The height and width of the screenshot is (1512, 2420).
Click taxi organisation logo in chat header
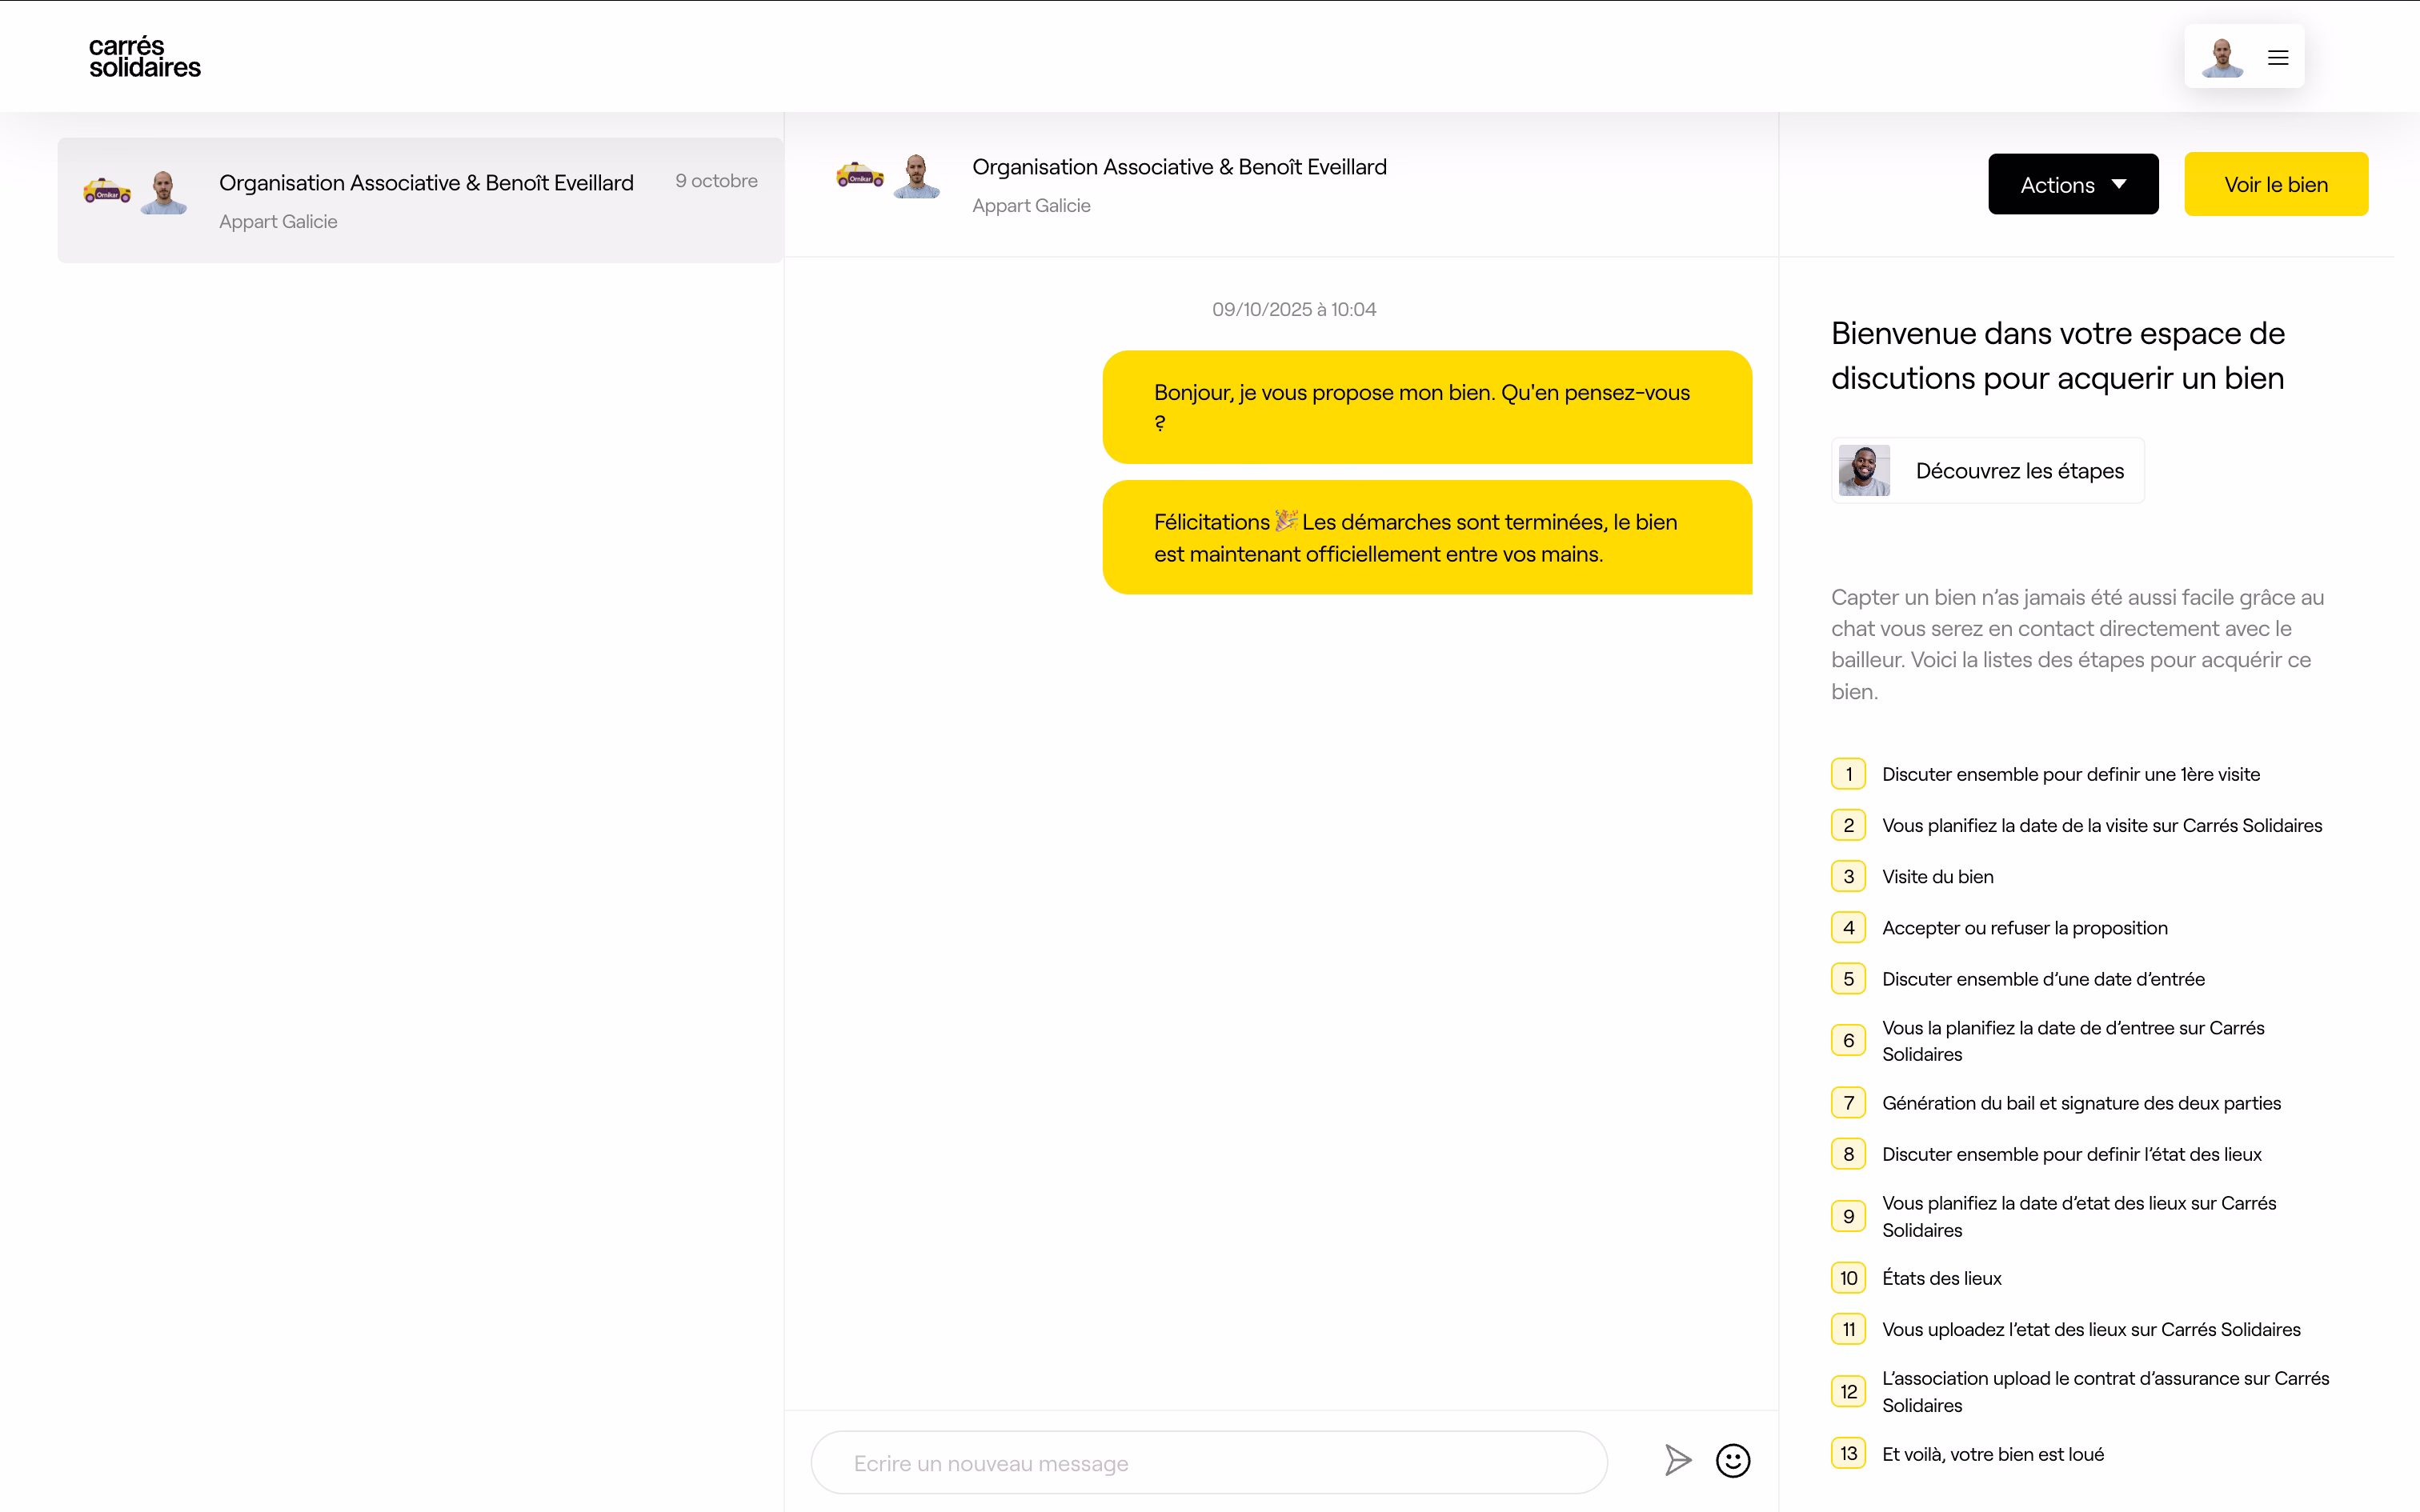tap(860, 176)
